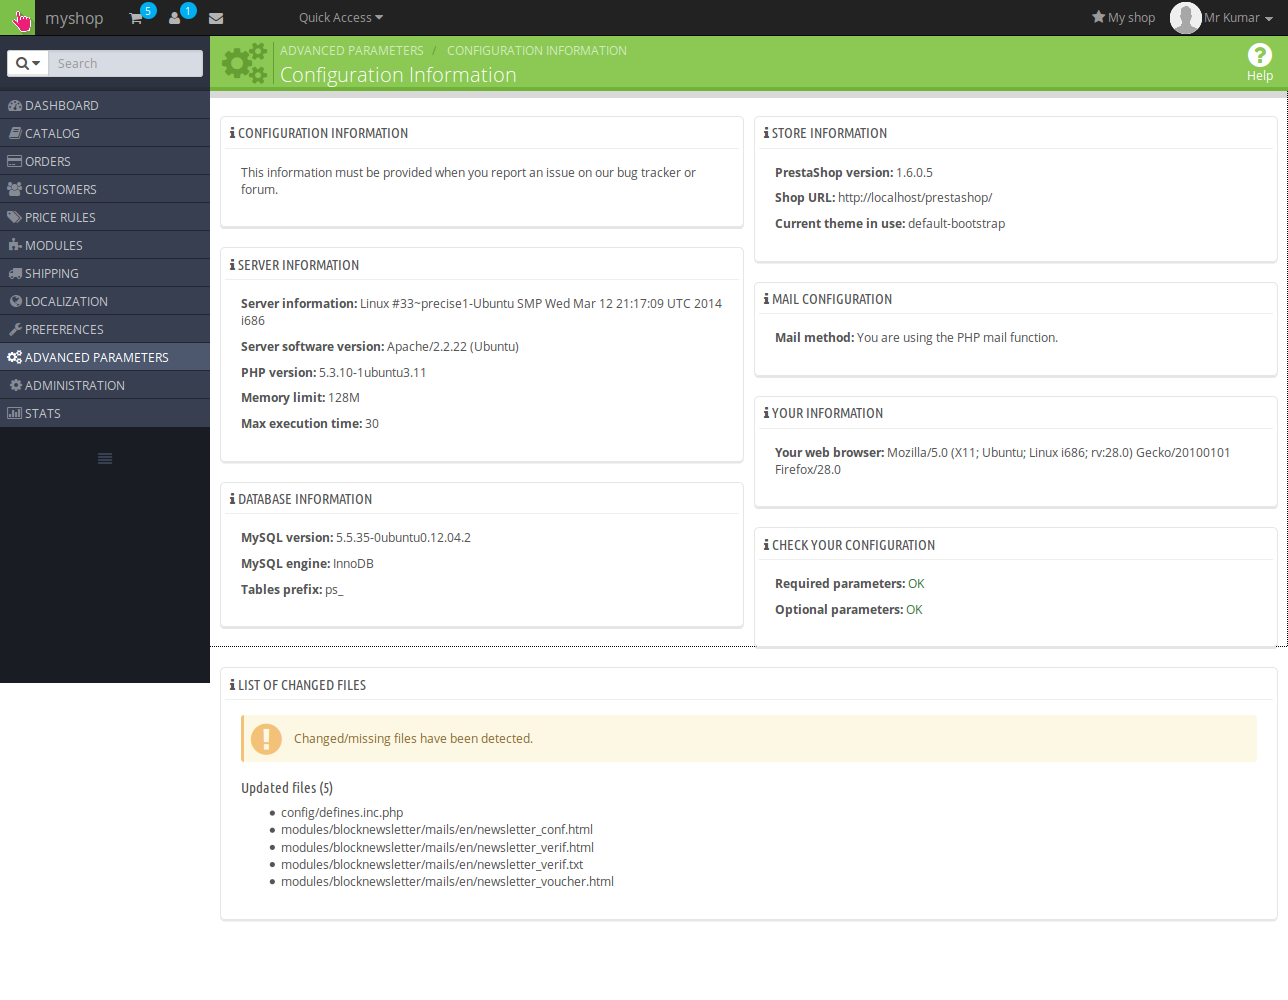
Task: Open the Stats menu item
Action: tap(105, 413)
